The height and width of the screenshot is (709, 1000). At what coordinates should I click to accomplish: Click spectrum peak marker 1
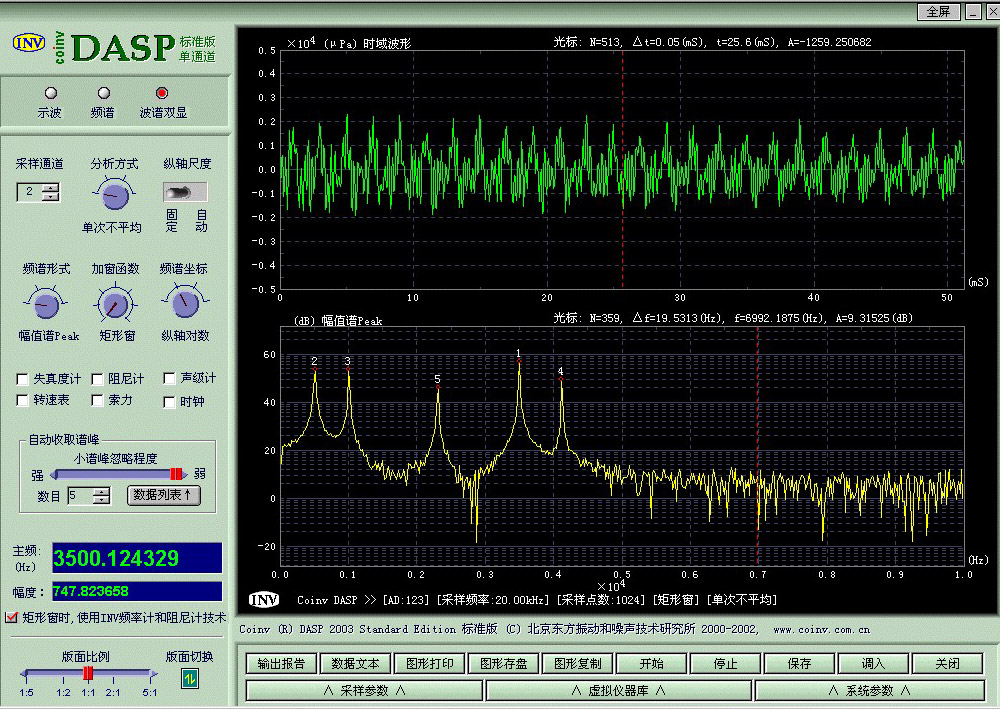pyautogui.click(x=519, y=361)
